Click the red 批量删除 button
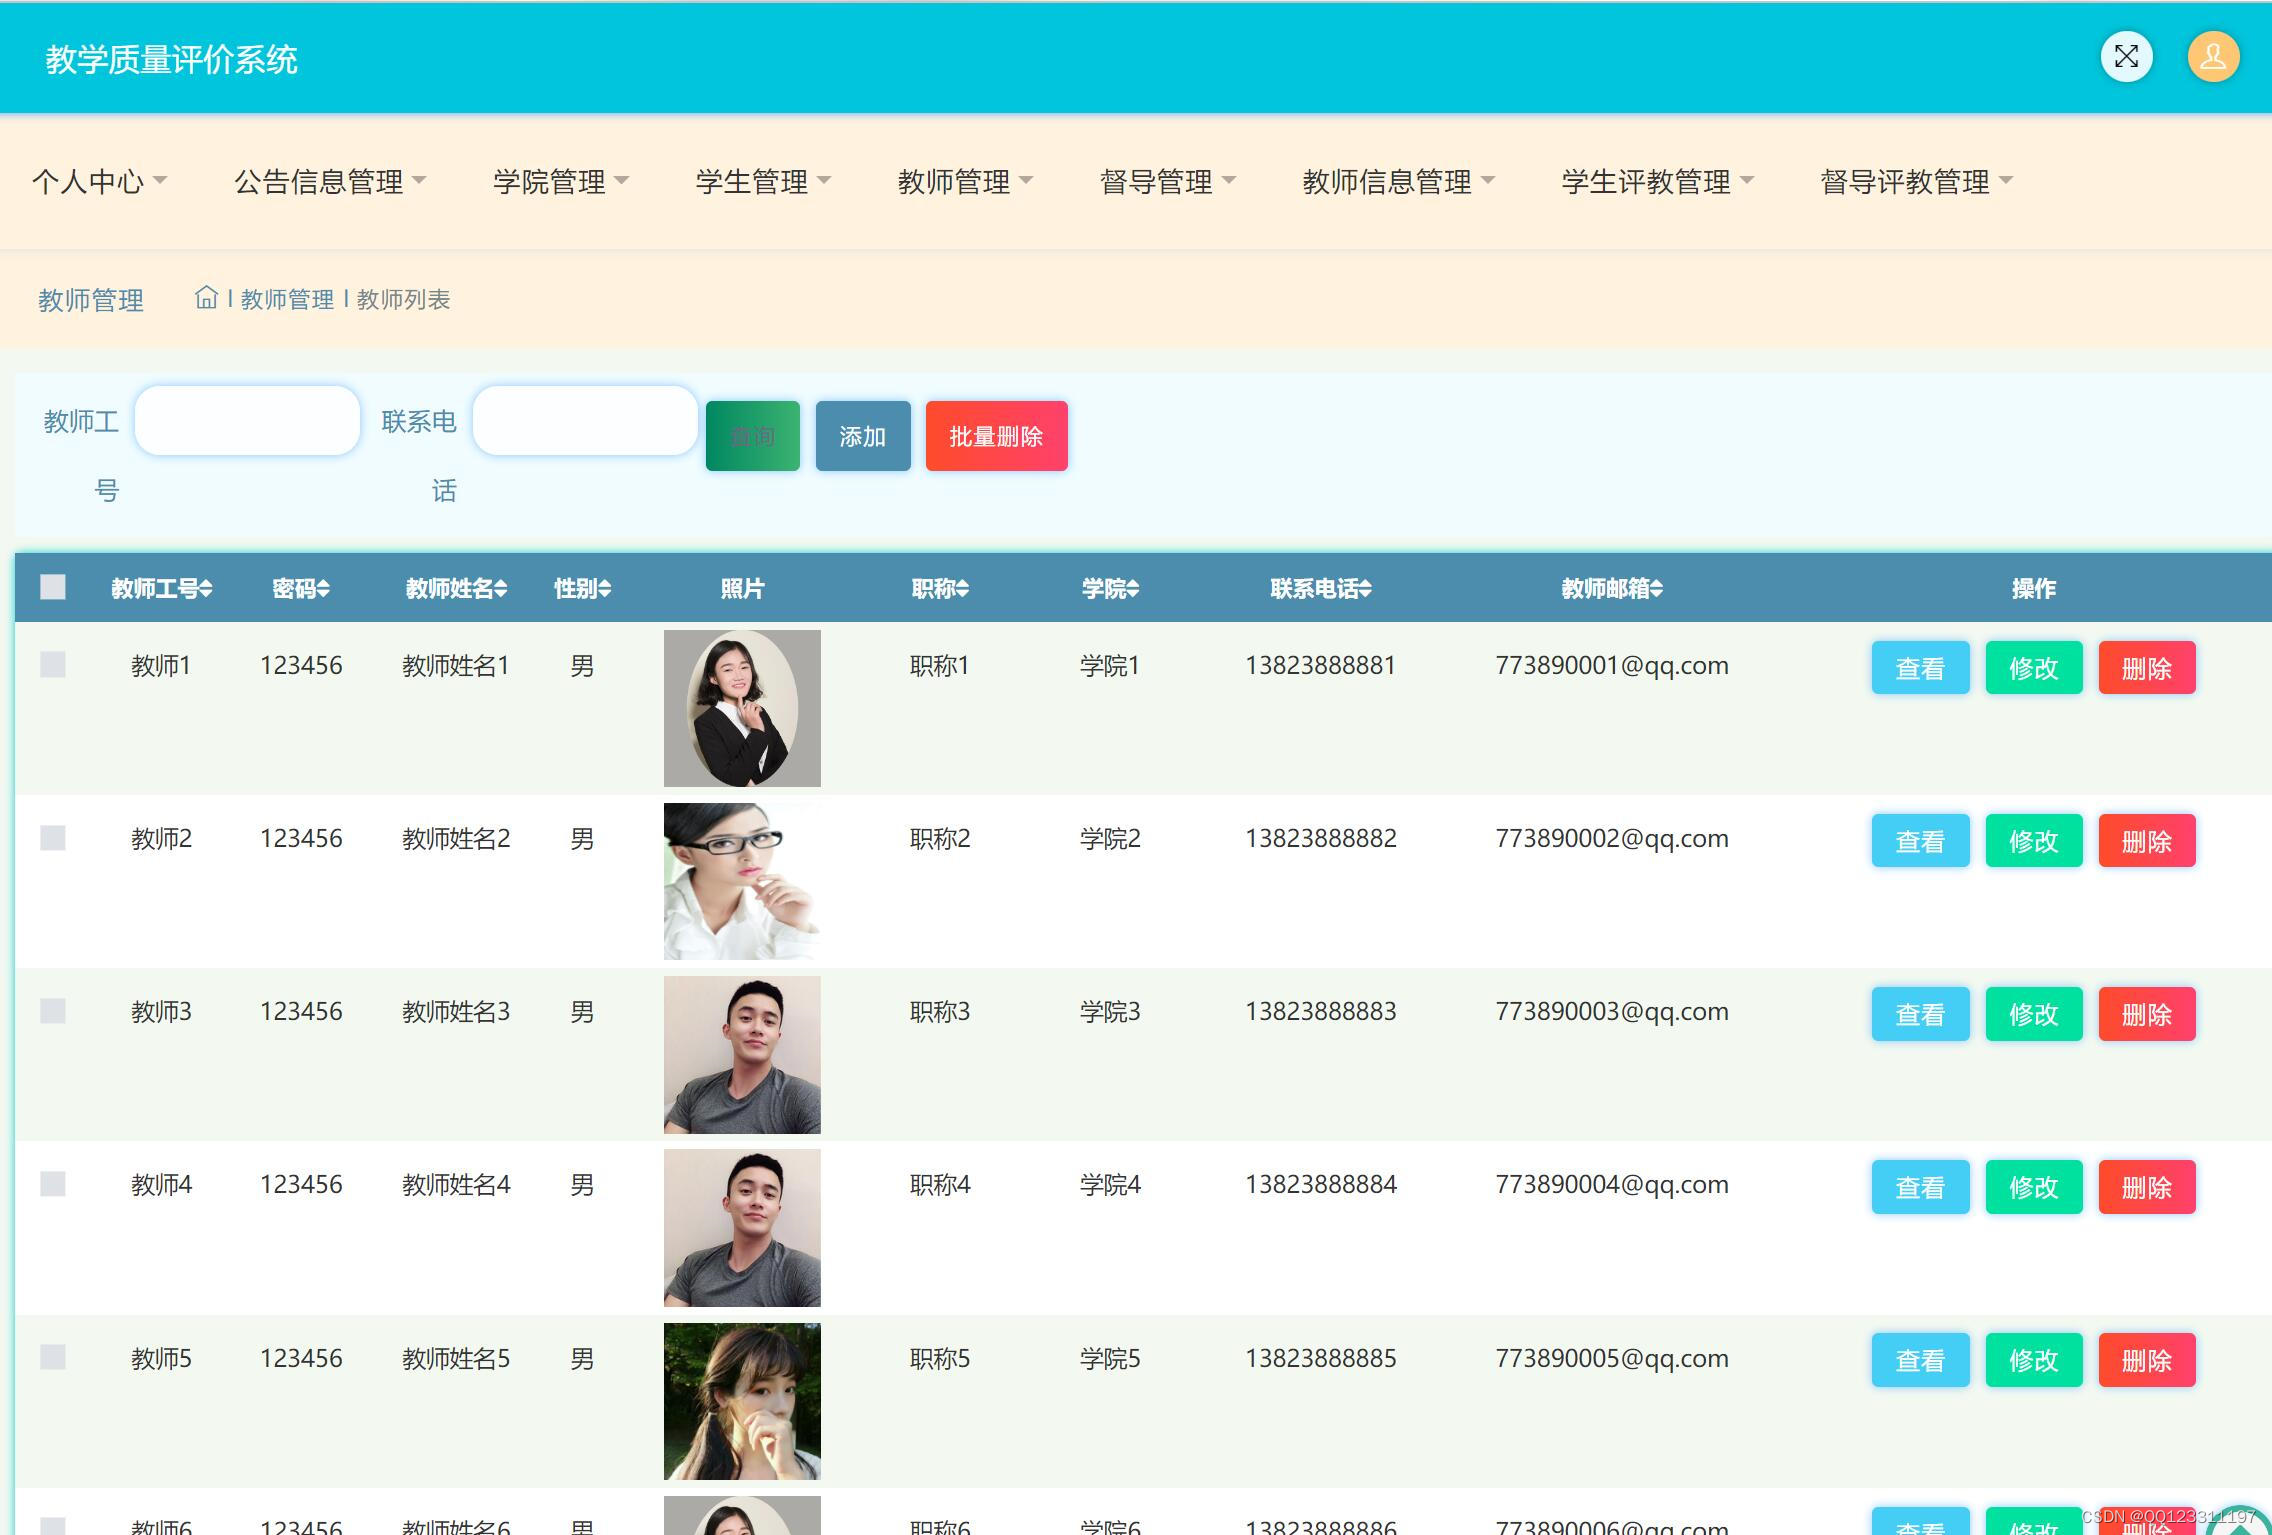Image resolution: width=2272 pixels, height=1535 pixels. click(x=996, y=436)
